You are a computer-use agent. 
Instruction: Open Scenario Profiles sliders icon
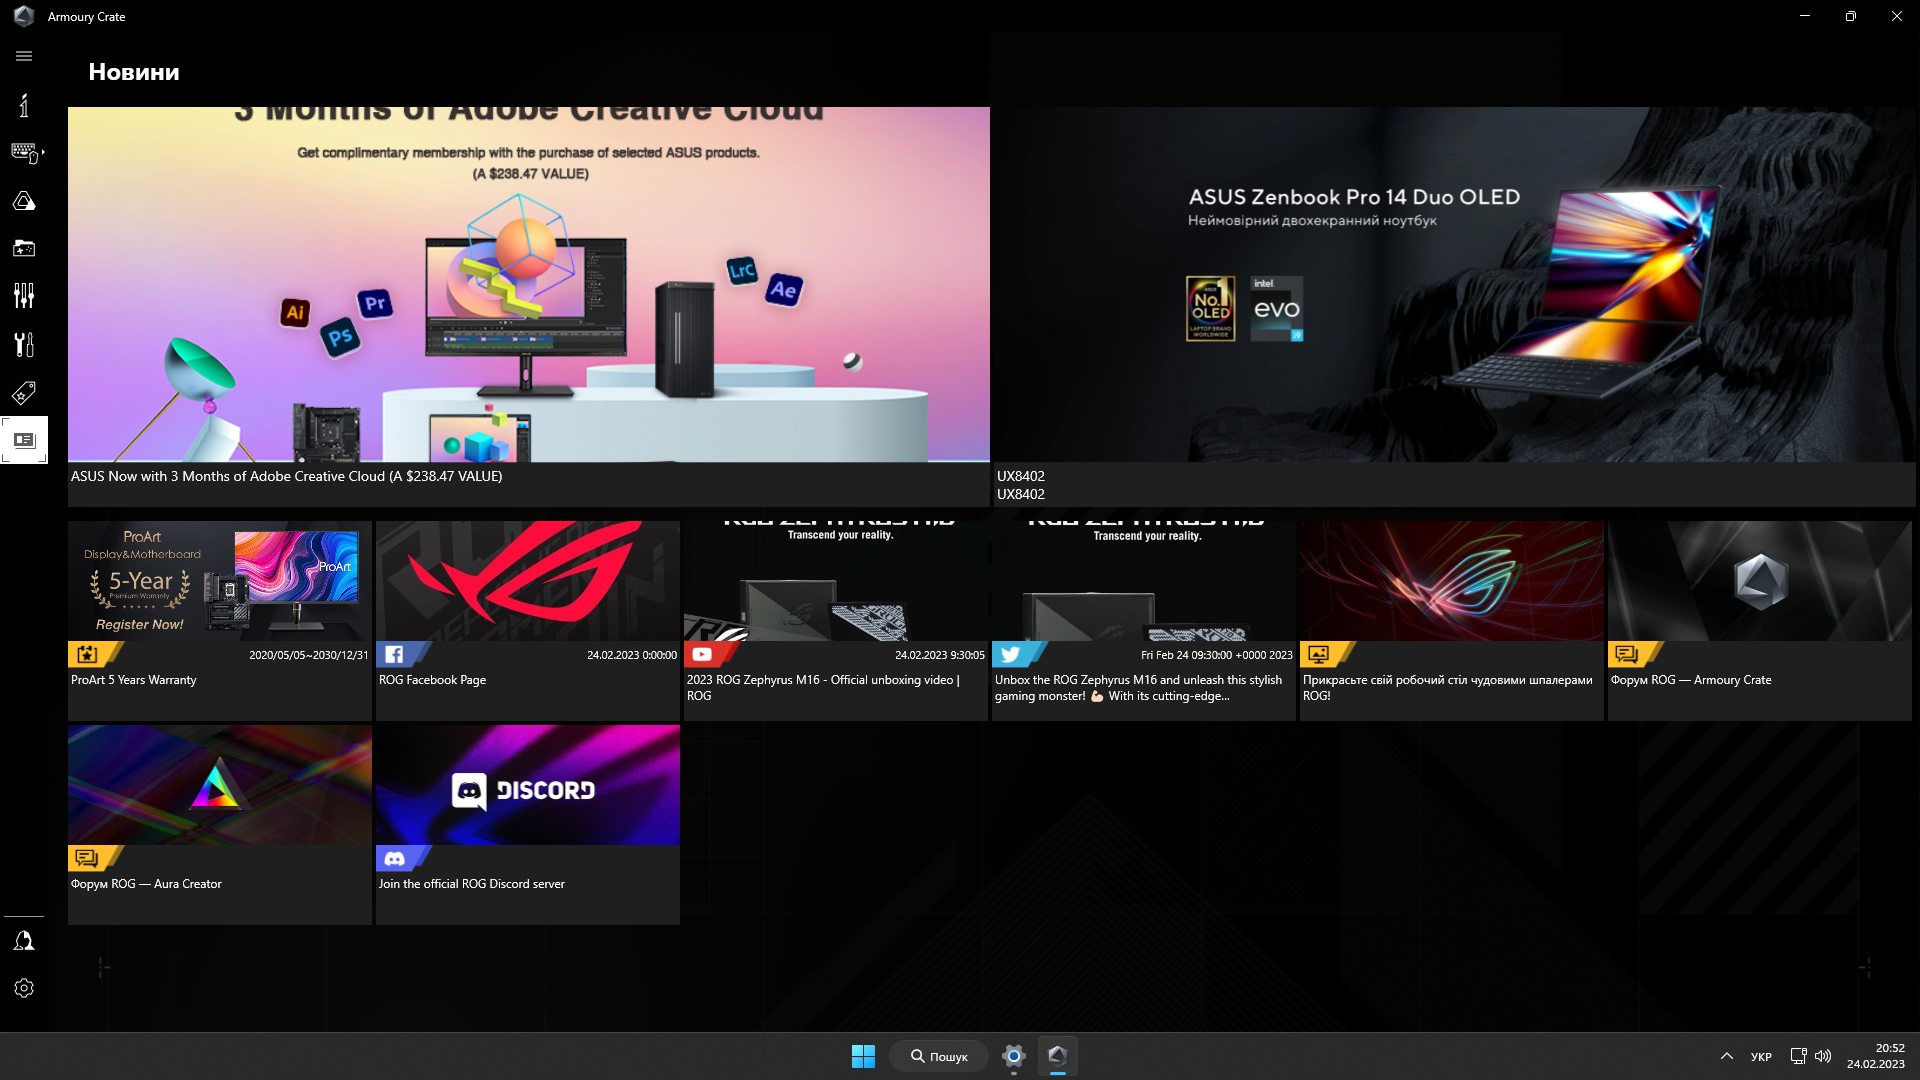click(24, 295)
